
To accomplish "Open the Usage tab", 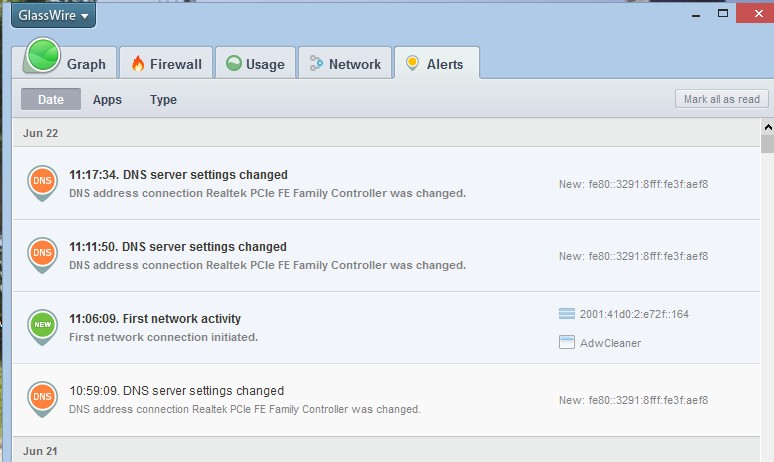I will click(x=255, y=64).
